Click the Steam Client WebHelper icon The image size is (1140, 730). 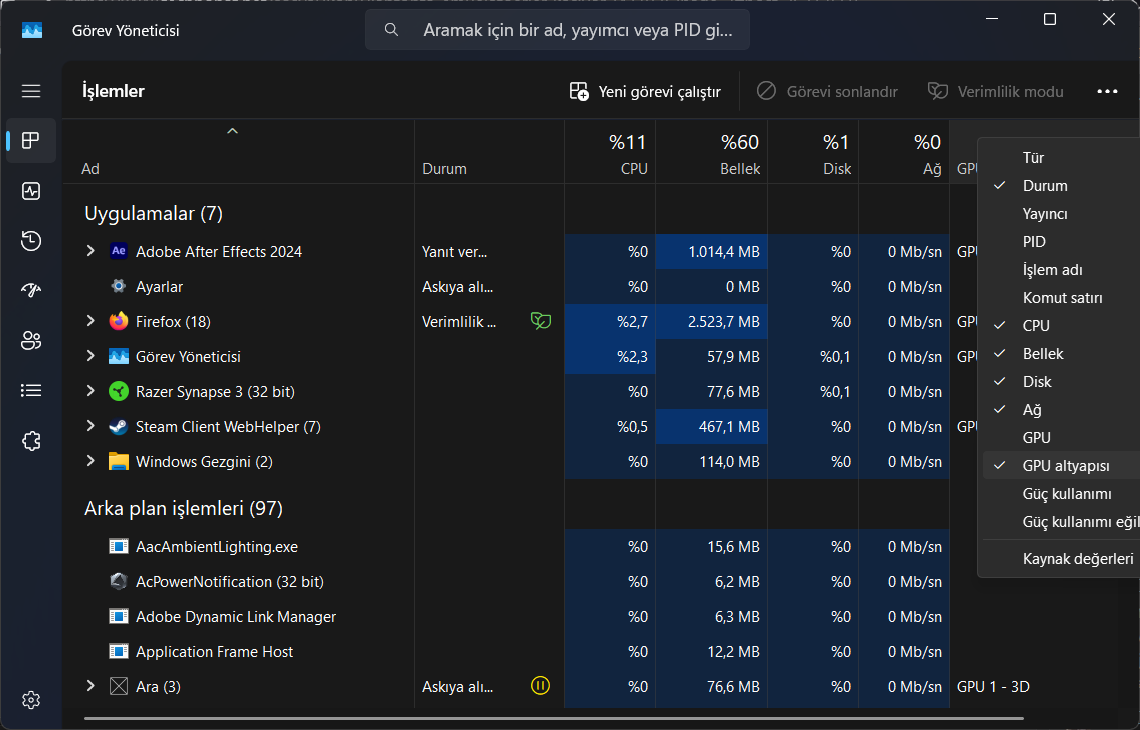point(119,427)
